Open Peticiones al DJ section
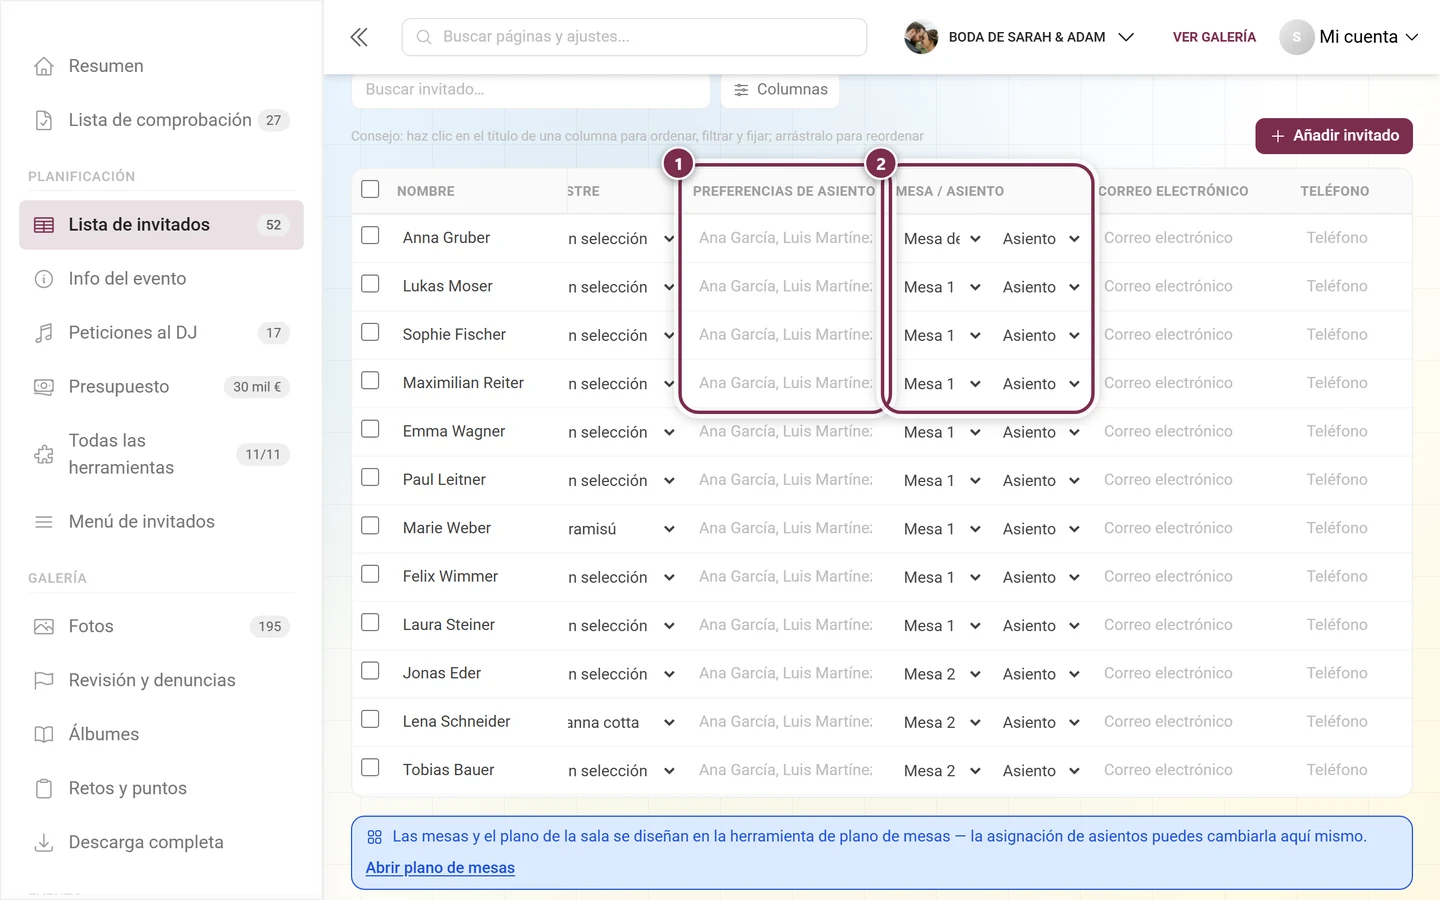Image resolution: width=1440 pixels, height=900 pixels. coord(161,333)
